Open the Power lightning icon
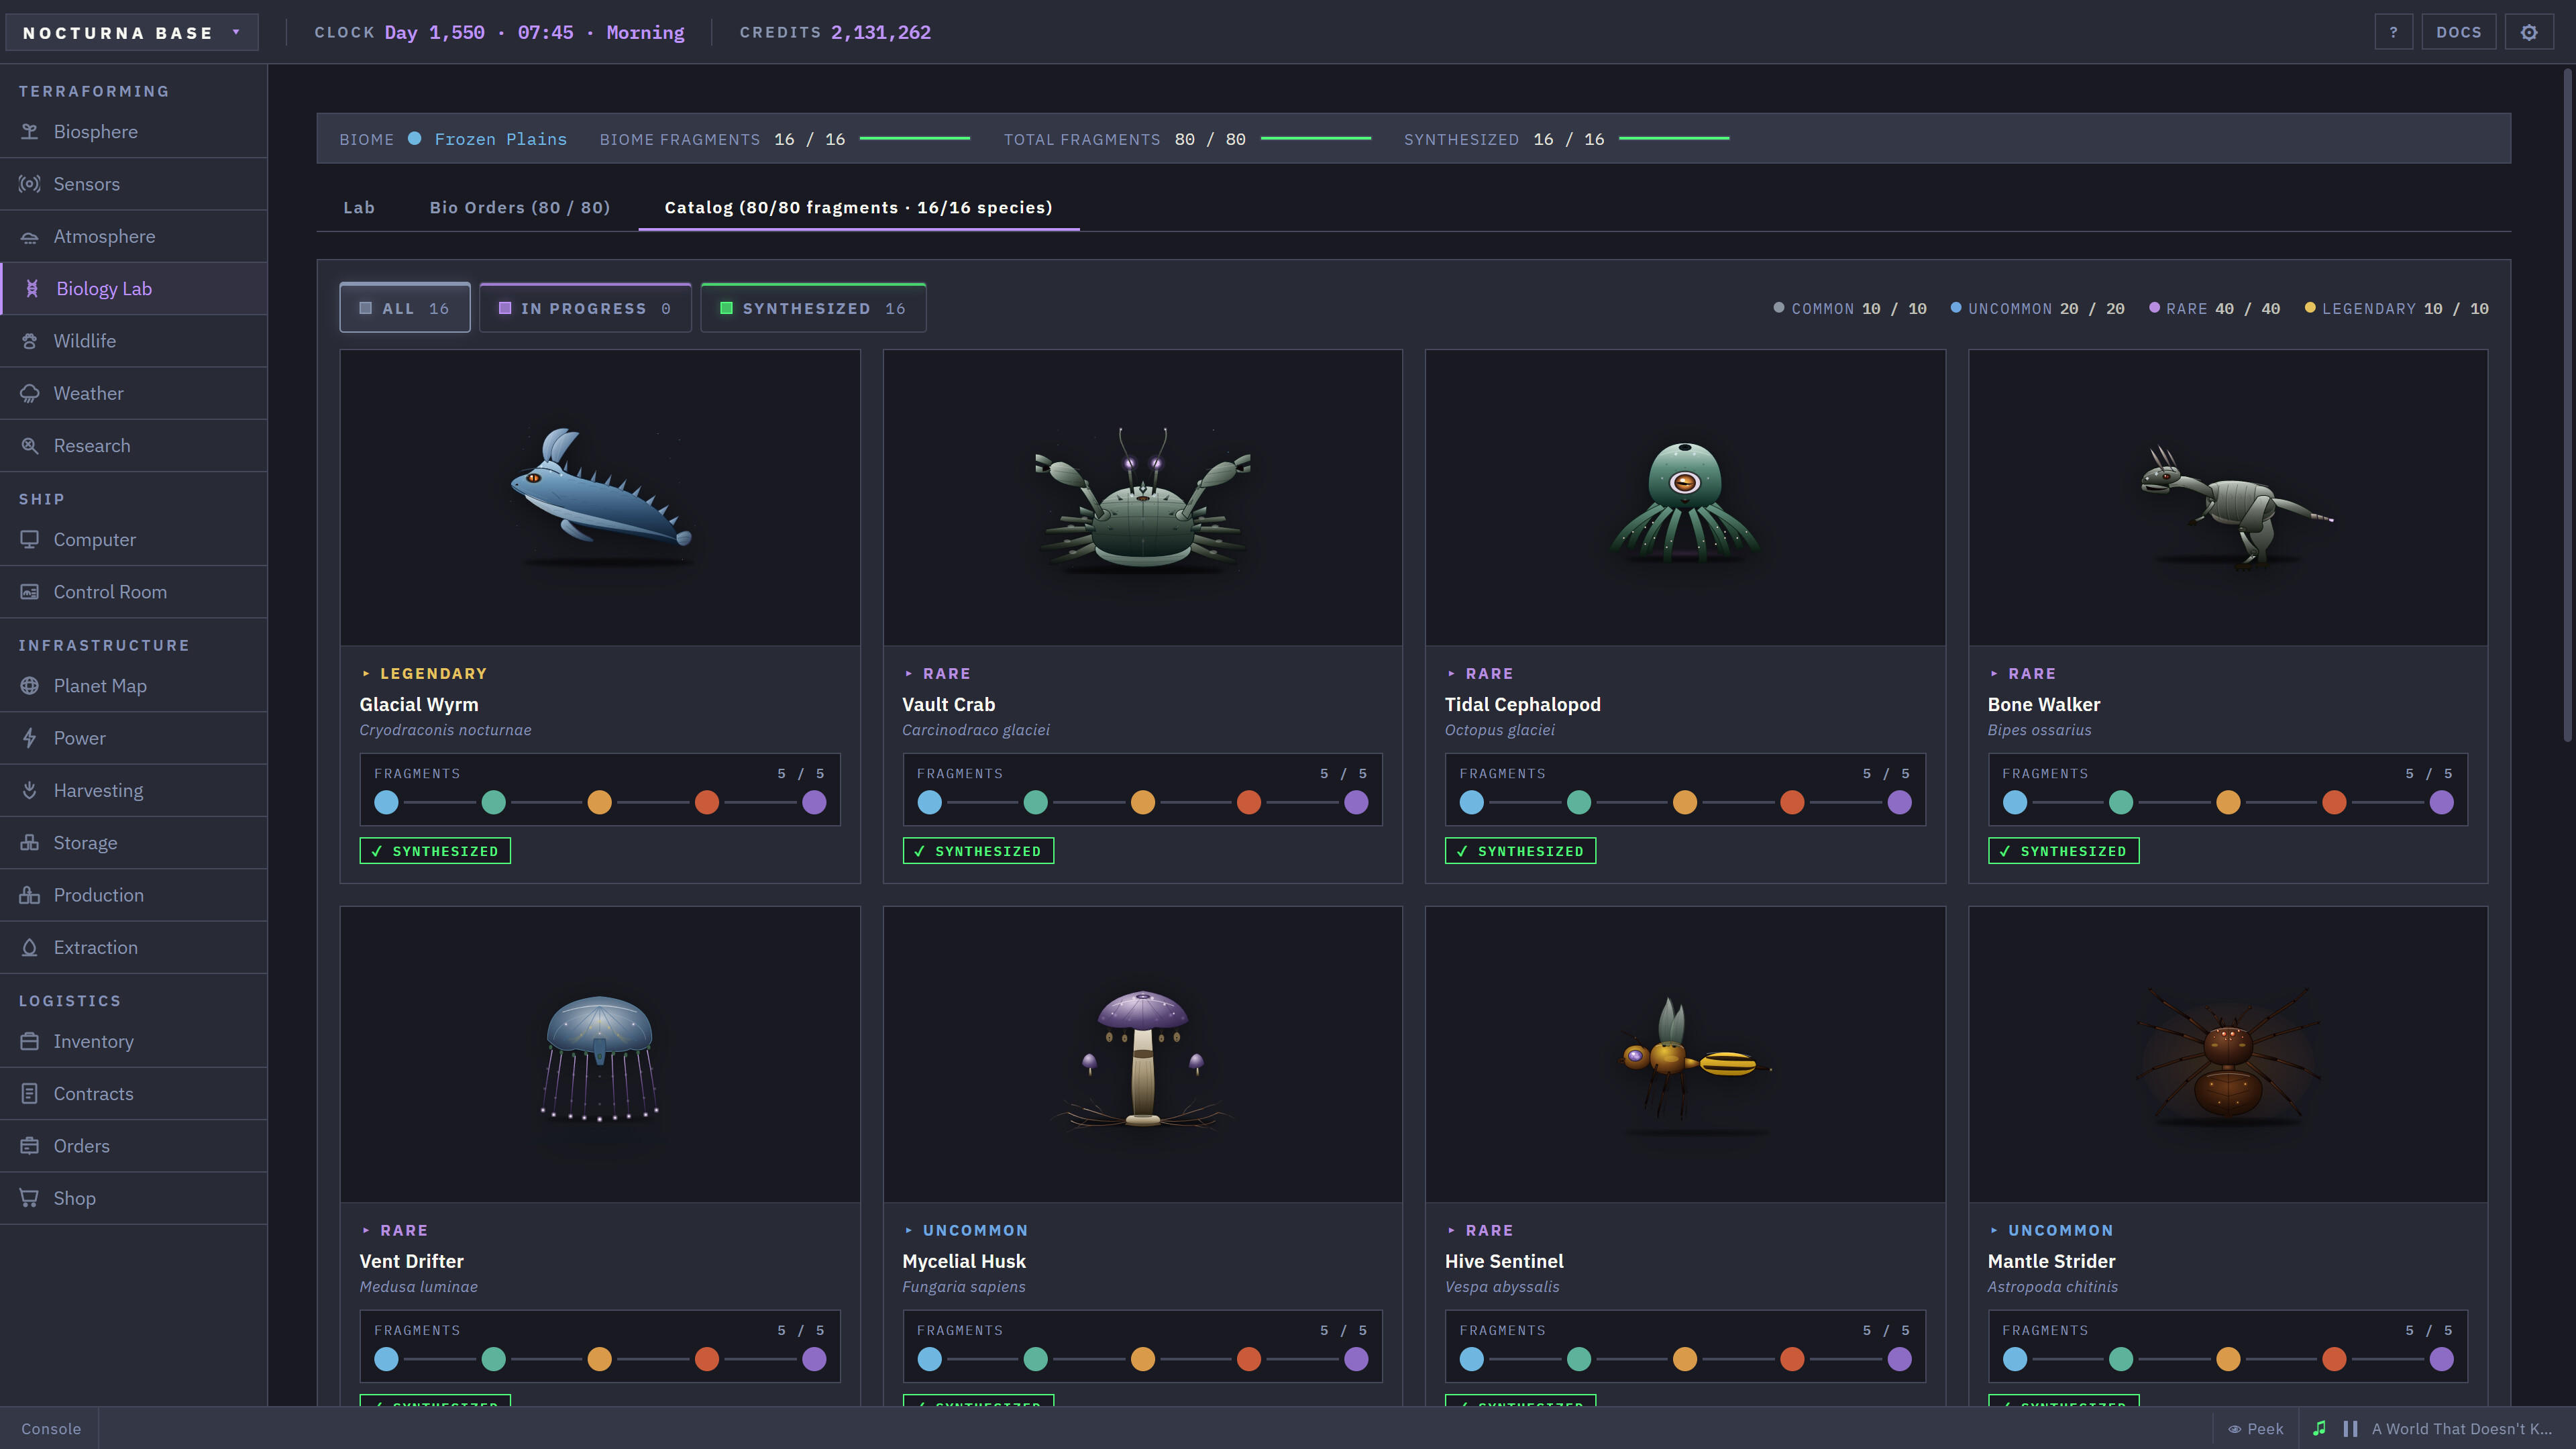 coord(30,738)
